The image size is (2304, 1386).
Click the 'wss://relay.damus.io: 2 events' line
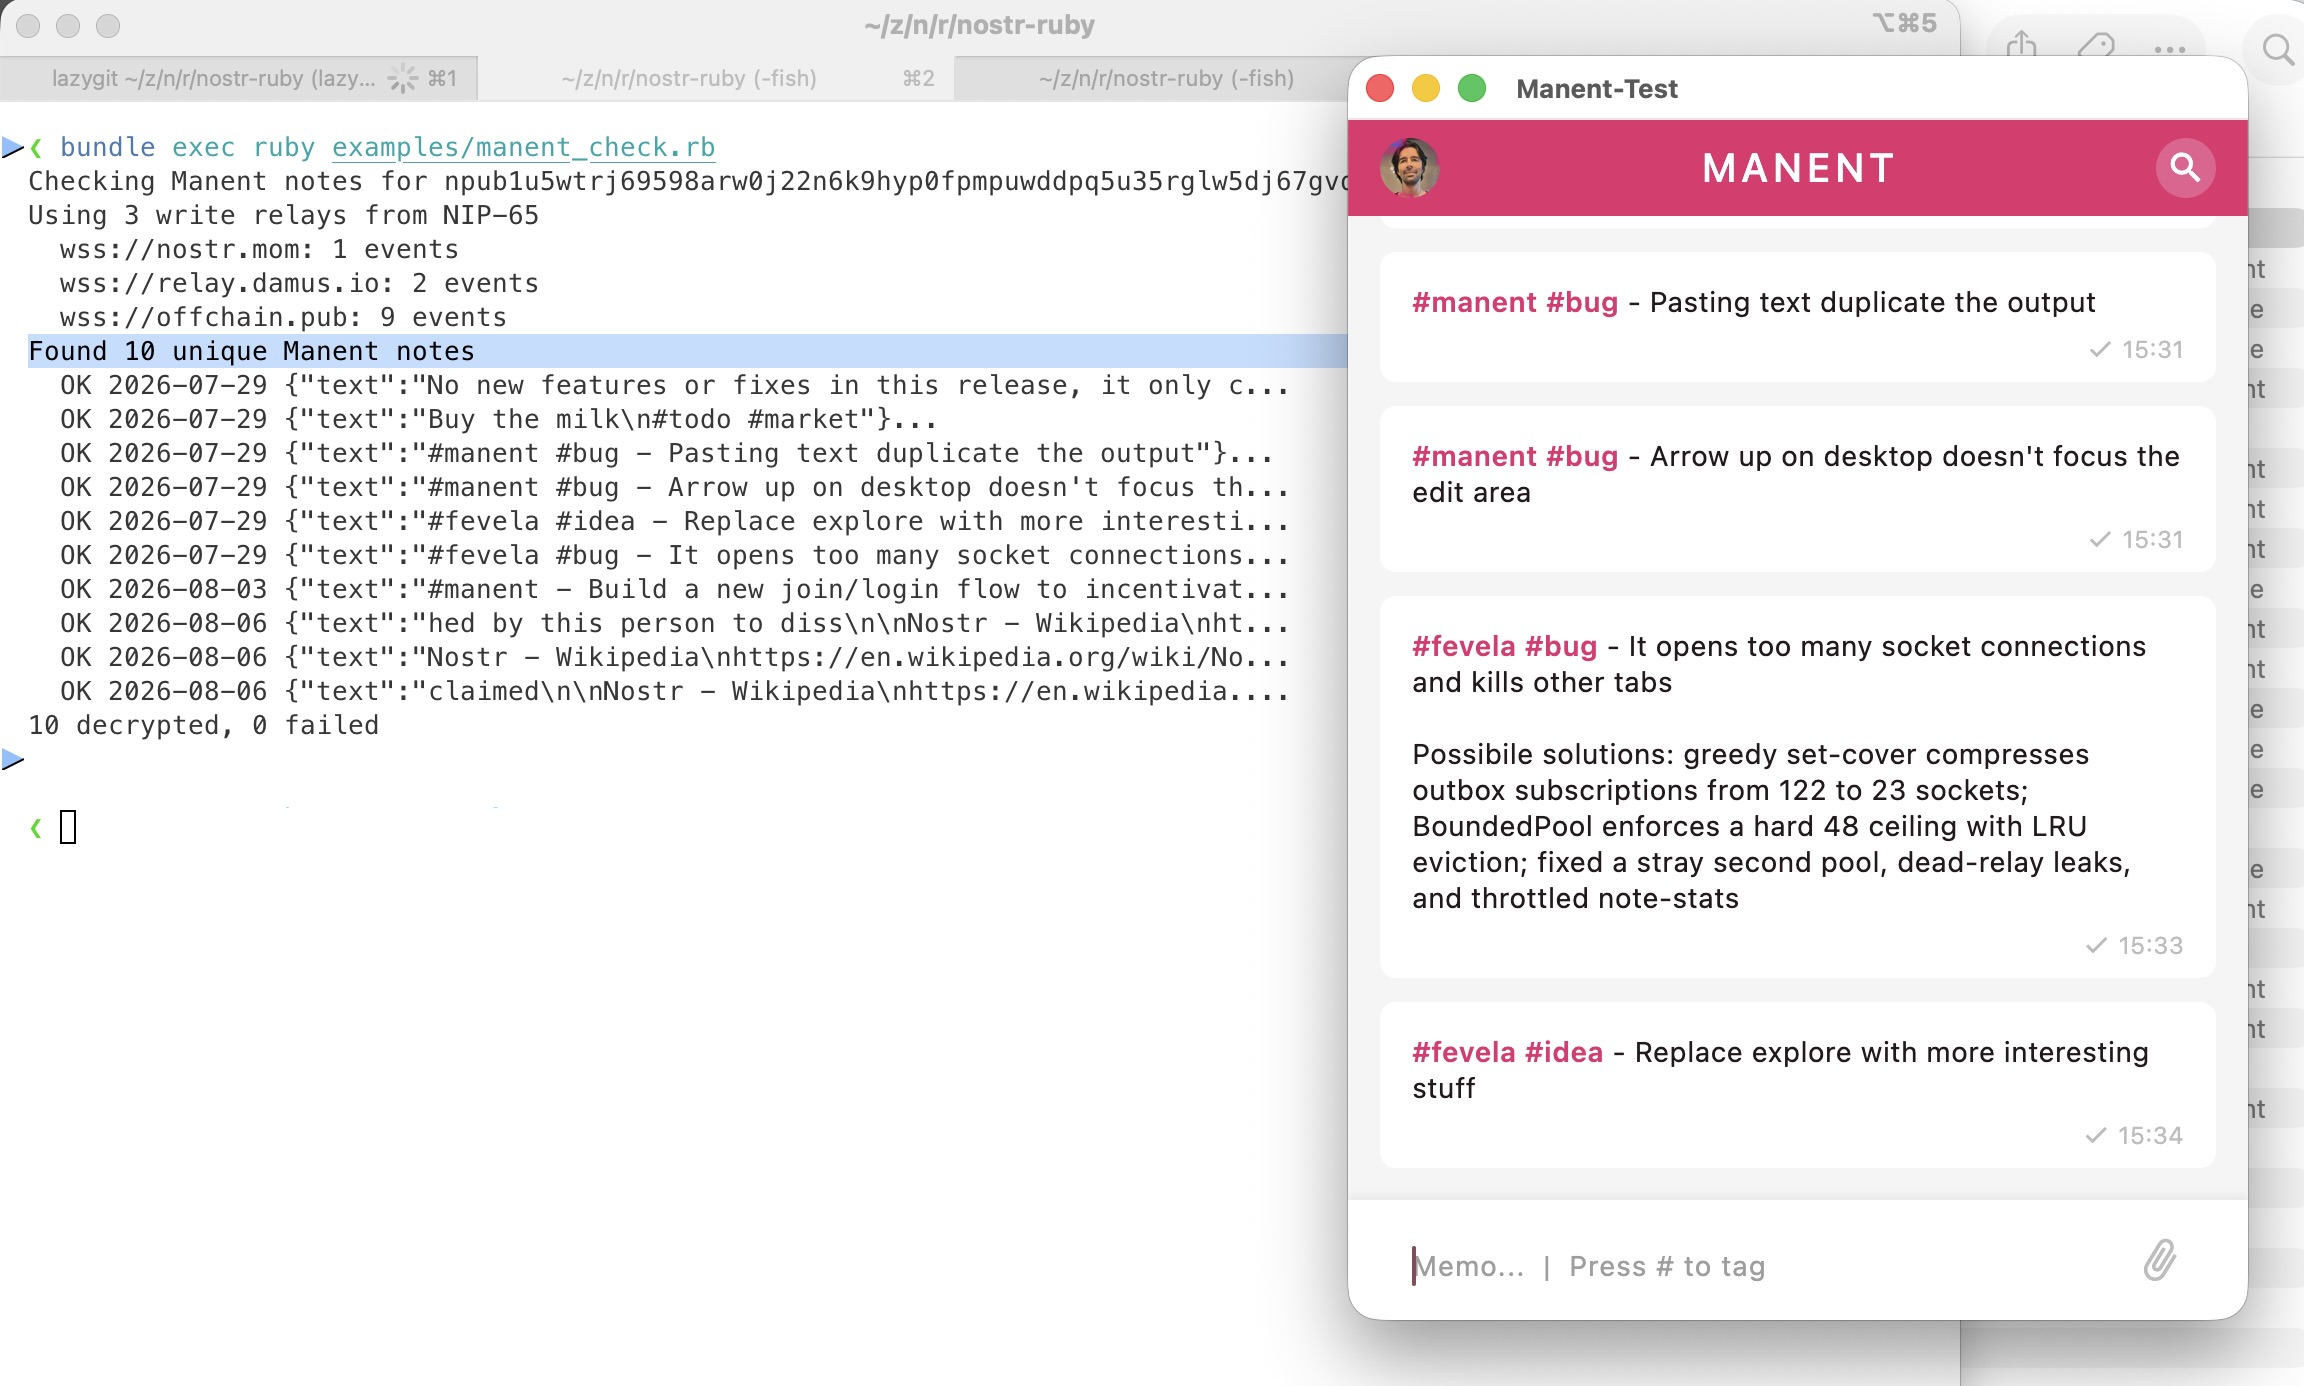pyautogui.click(x=299, y=283)
